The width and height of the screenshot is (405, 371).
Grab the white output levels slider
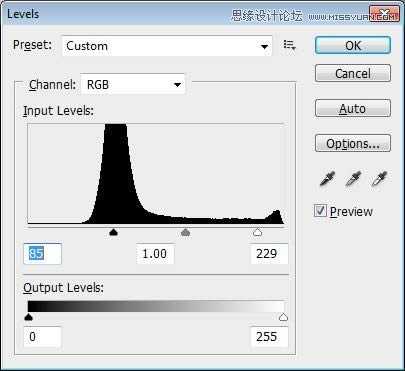click(283, 317)
